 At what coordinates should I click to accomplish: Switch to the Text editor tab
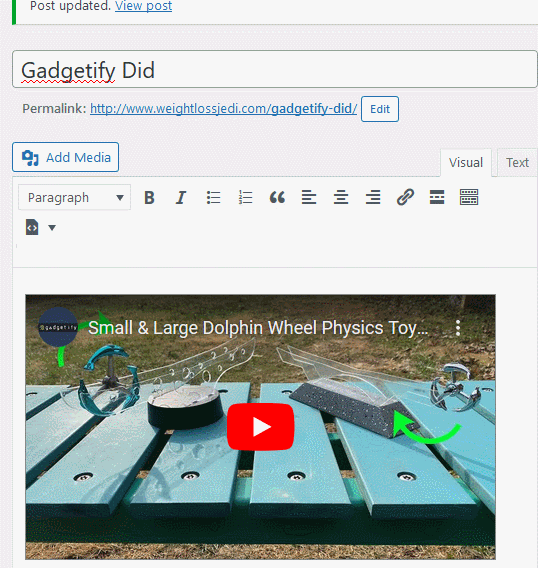point(517,163)
